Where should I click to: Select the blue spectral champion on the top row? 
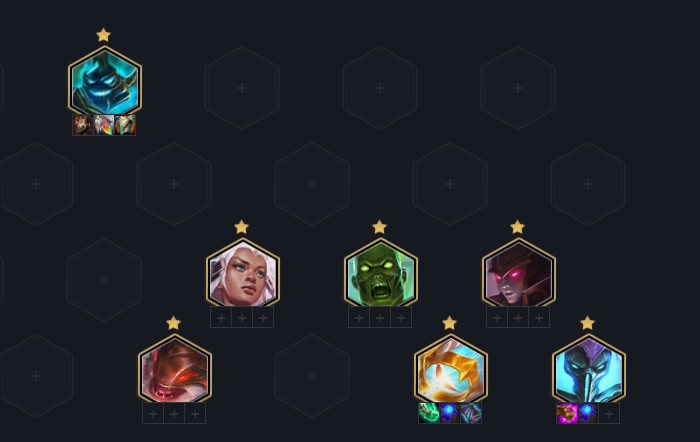tap(105, 82)
